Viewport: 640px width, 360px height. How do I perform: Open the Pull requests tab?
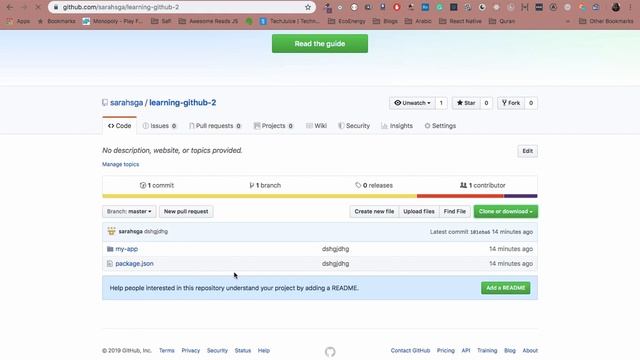(x=215, y=126)
